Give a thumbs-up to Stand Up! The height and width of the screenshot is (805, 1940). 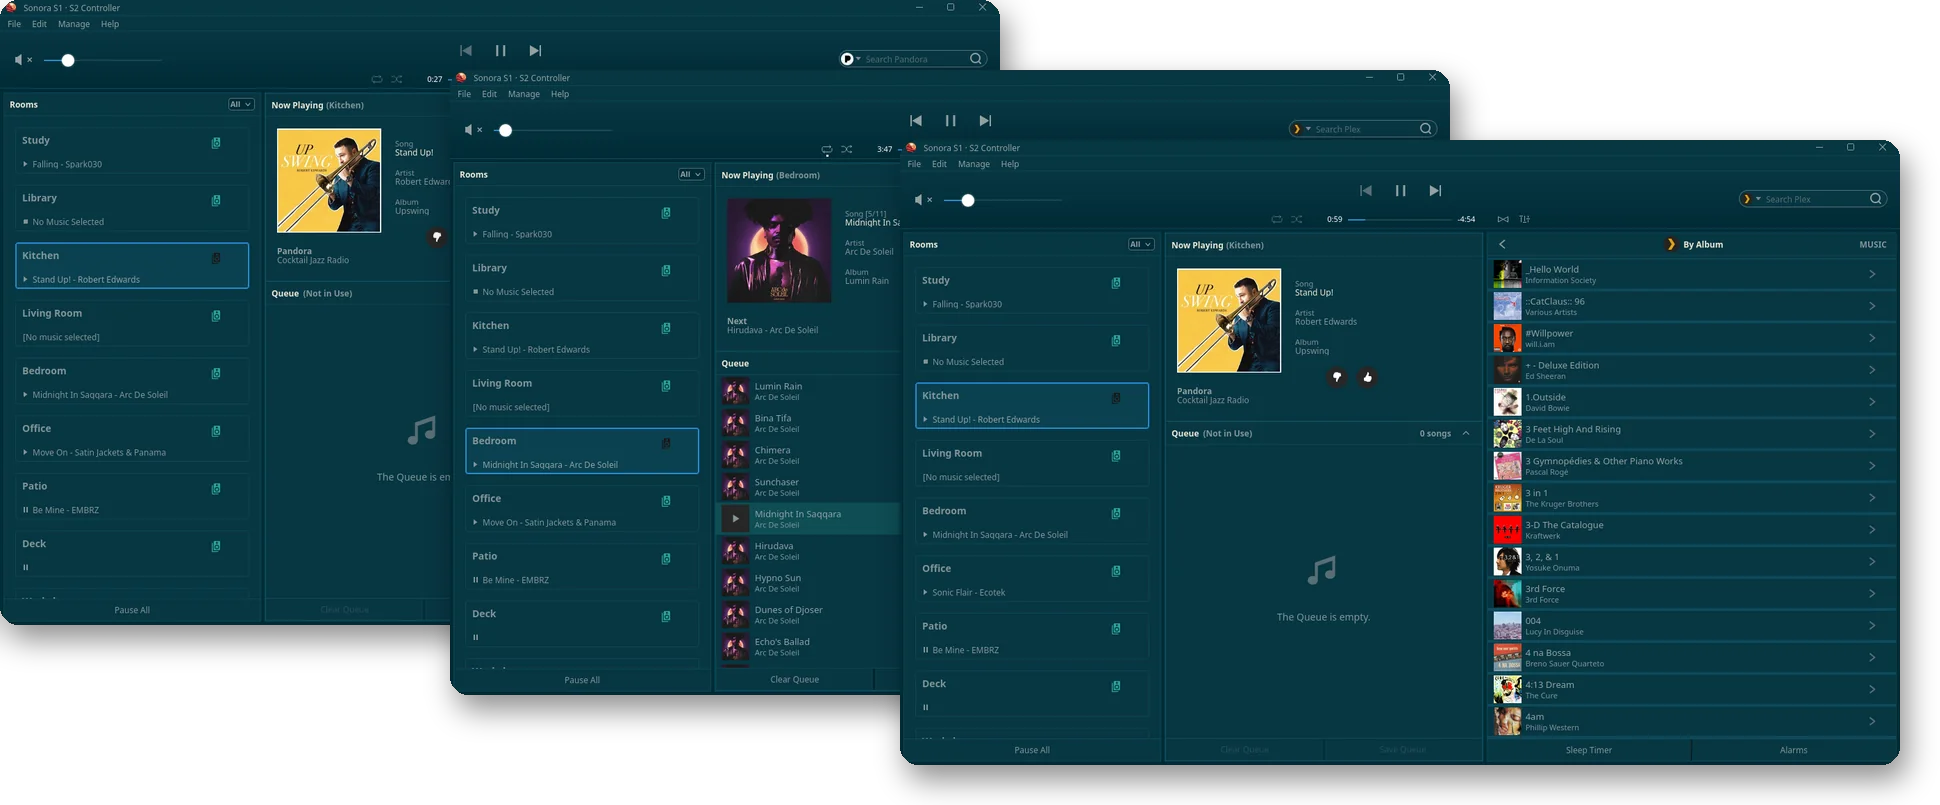(1367, 377)
